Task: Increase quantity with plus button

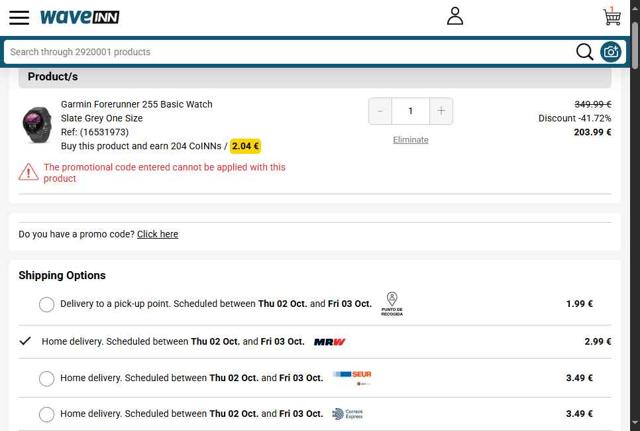Action: tap(441, 111)
